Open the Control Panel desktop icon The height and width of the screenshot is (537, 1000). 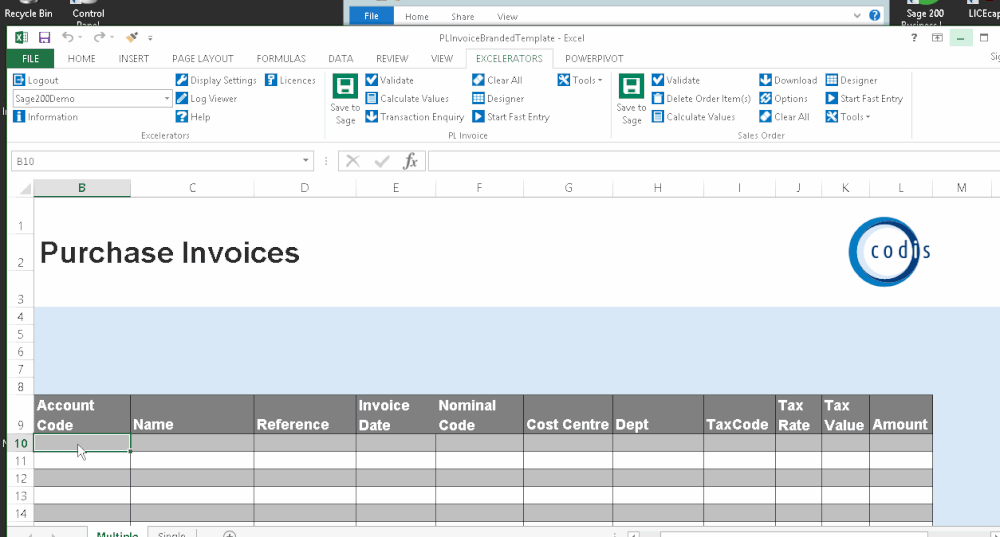(x=88, y=13)
